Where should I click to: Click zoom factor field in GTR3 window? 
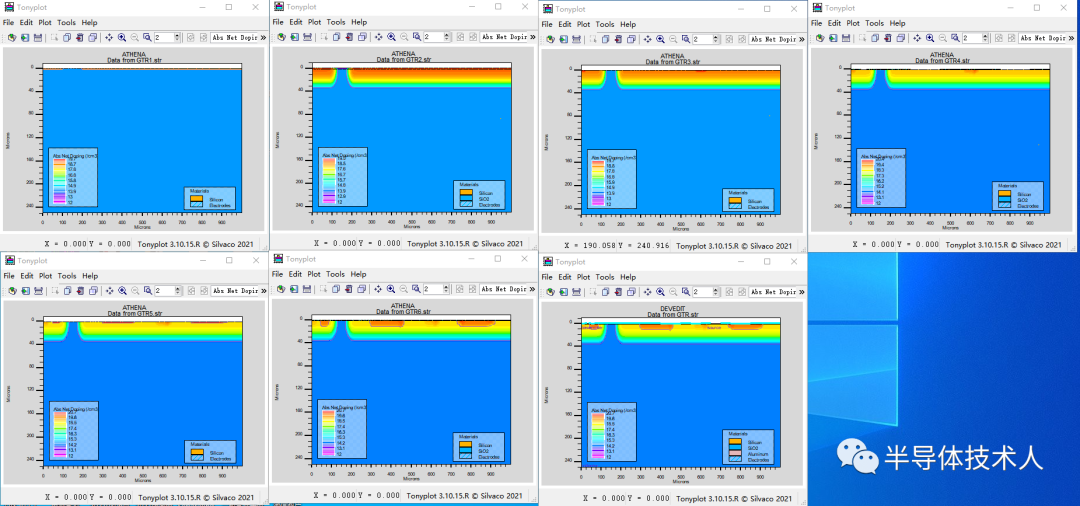pyautogui.click(x=702, y=39)
